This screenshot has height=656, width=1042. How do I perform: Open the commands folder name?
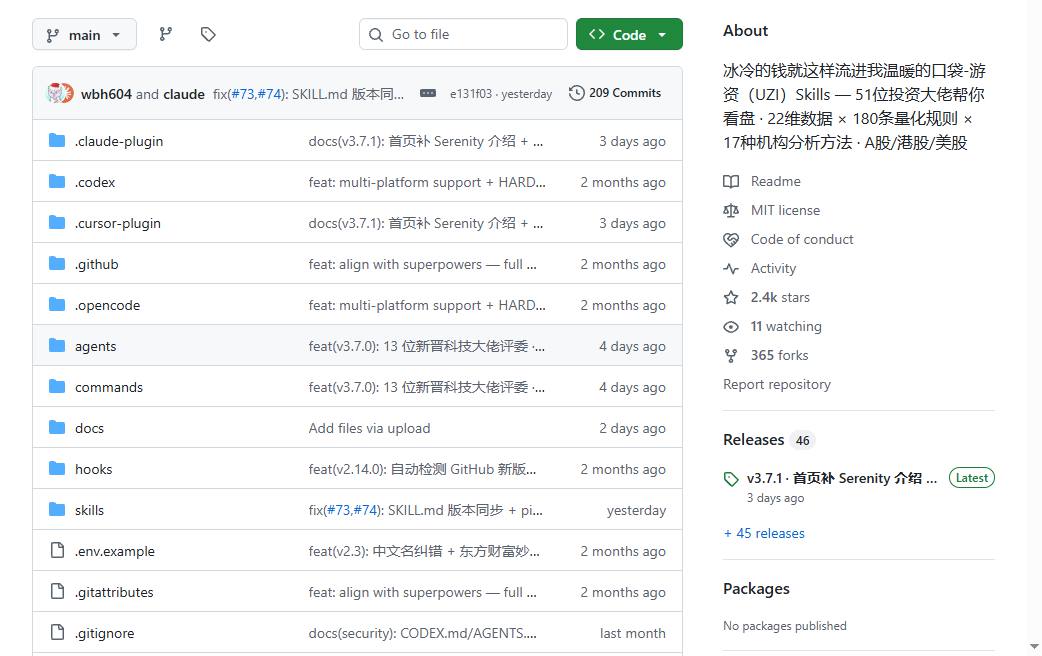pyautogui.click(x=109, y=387)
